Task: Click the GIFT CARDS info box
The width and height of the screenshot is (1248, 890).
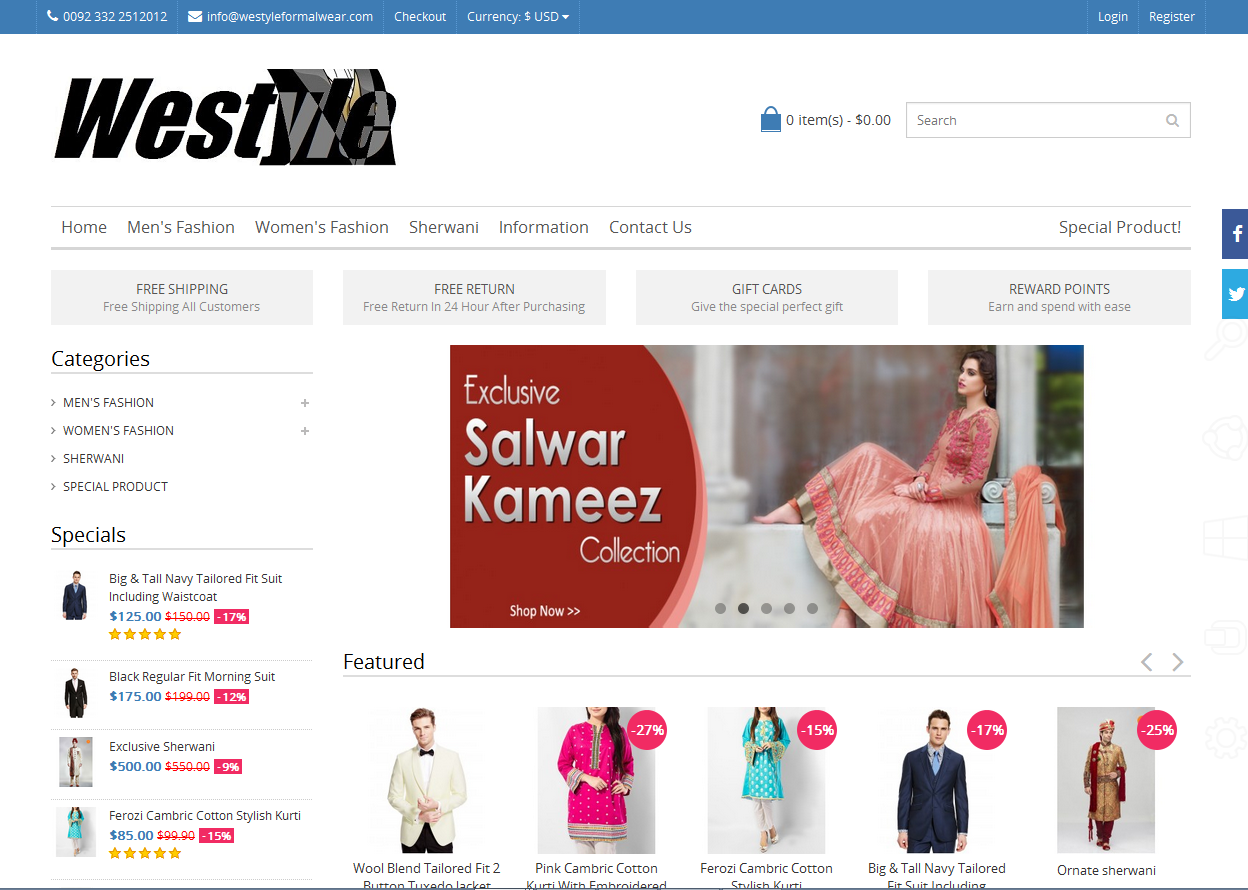Action: [x=767, y=297]
